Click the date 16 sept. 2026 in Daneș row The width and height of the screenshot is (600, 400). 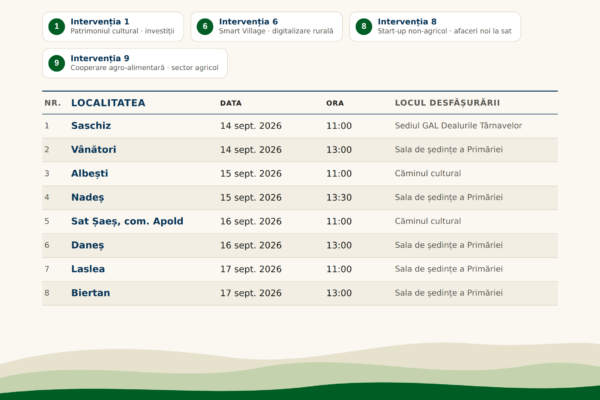tap(251, 245)
